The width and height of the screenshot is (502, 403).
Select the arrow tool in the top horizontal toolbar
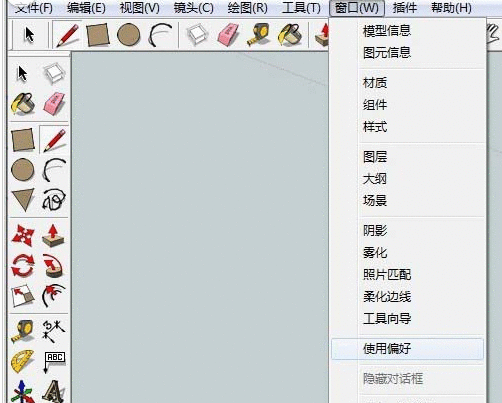pos(30,35)
